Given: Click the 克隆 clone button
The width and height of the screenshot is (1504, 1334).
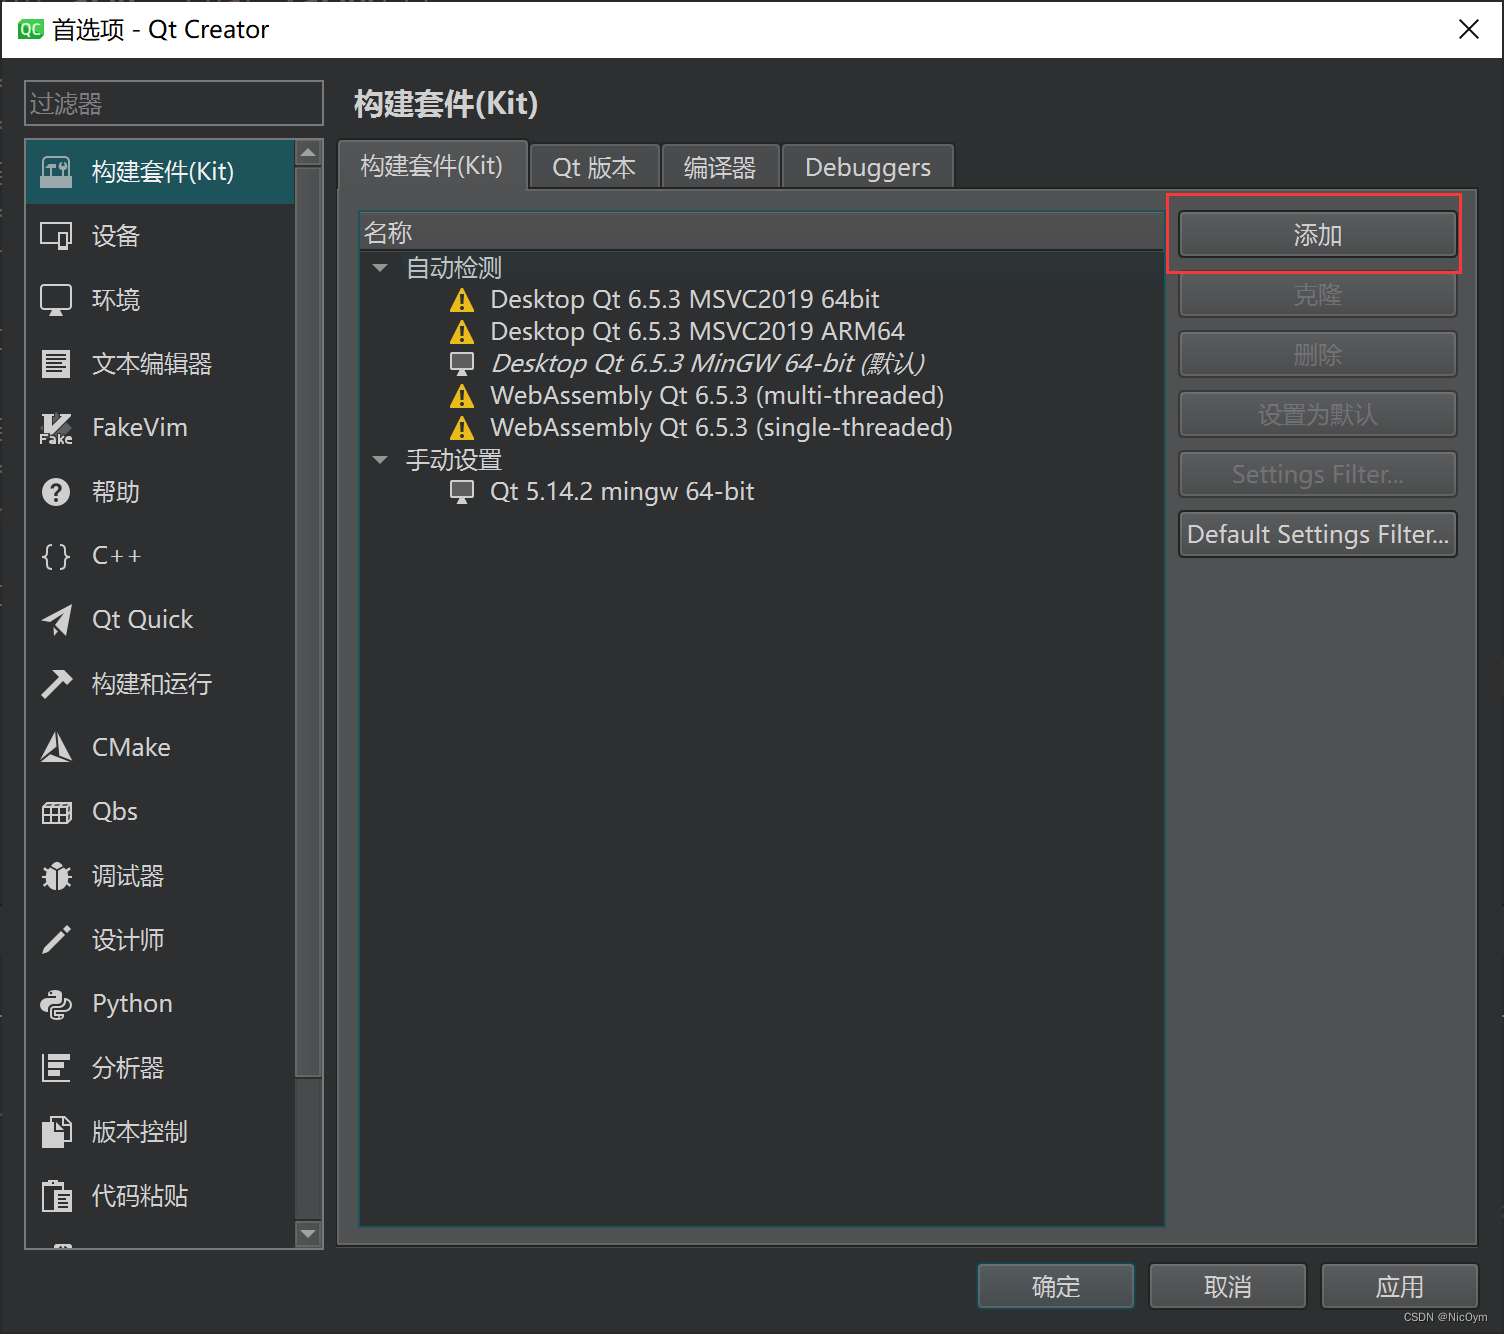Looking at the screenshot, I should (1318, 295).
